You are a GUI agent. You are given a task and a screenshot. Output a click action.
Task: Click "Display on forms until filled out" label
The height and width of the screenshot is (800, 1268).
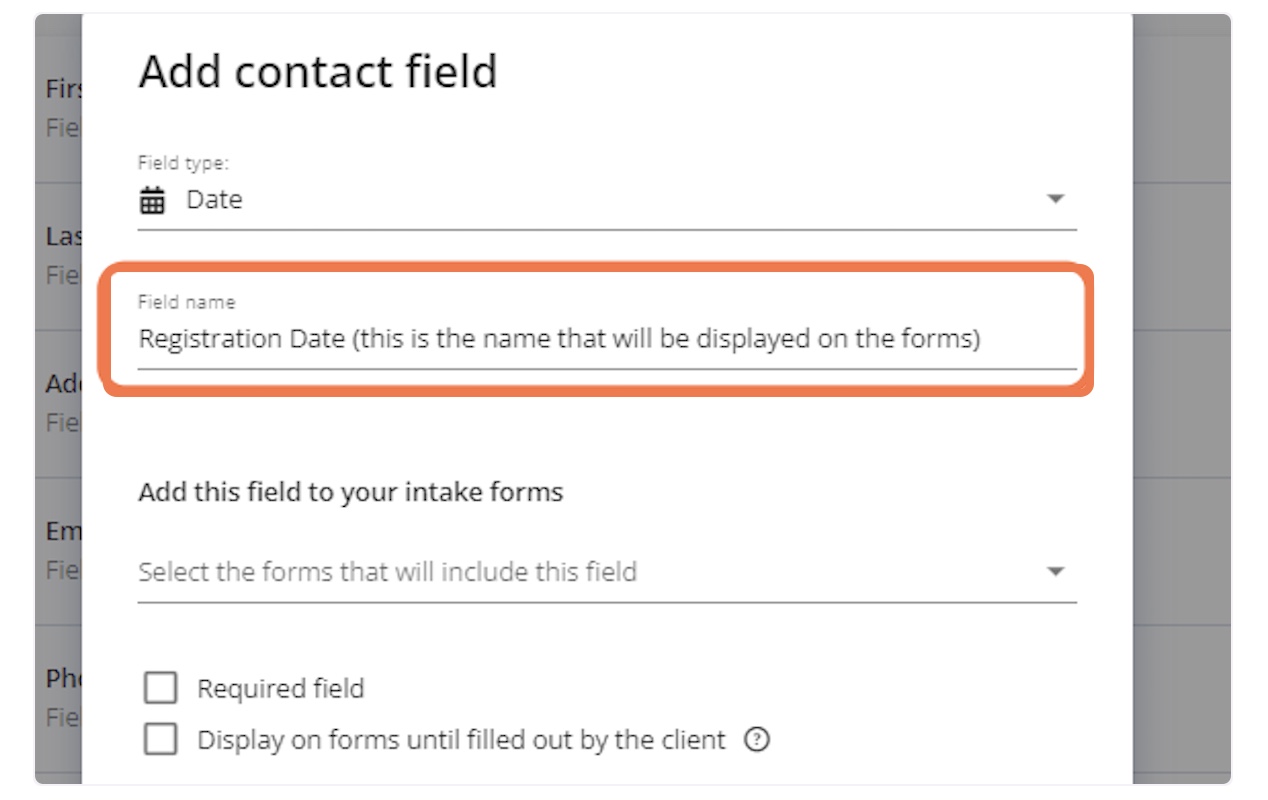click(461, 740)
